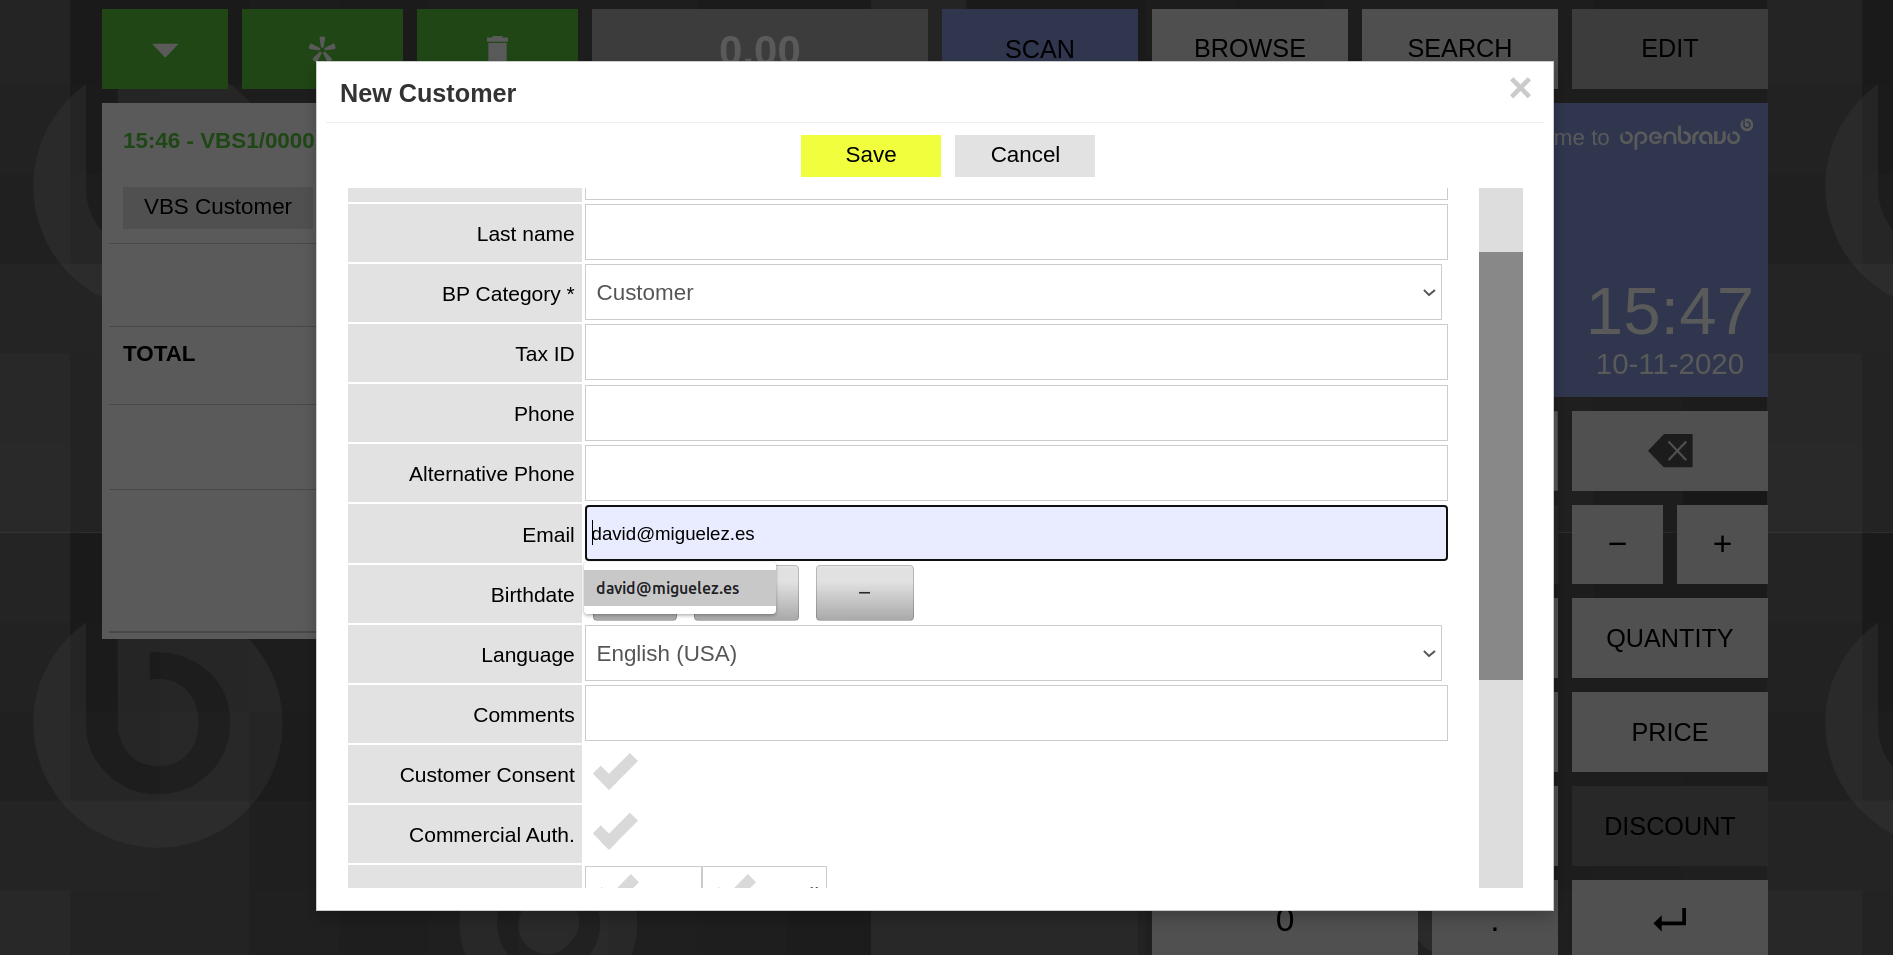Click the Birthdate dash button

coord(864,593)
